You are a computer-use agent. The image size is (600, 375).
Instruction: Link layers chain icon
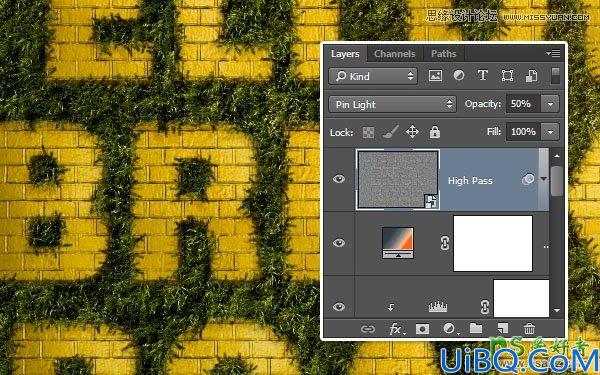[x=368, y=329]
